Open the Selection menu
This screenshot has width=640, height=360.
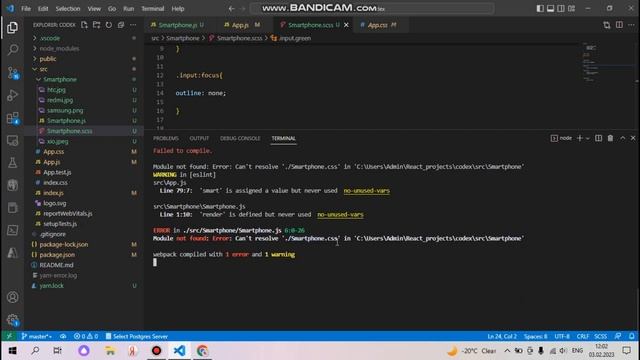68,9
